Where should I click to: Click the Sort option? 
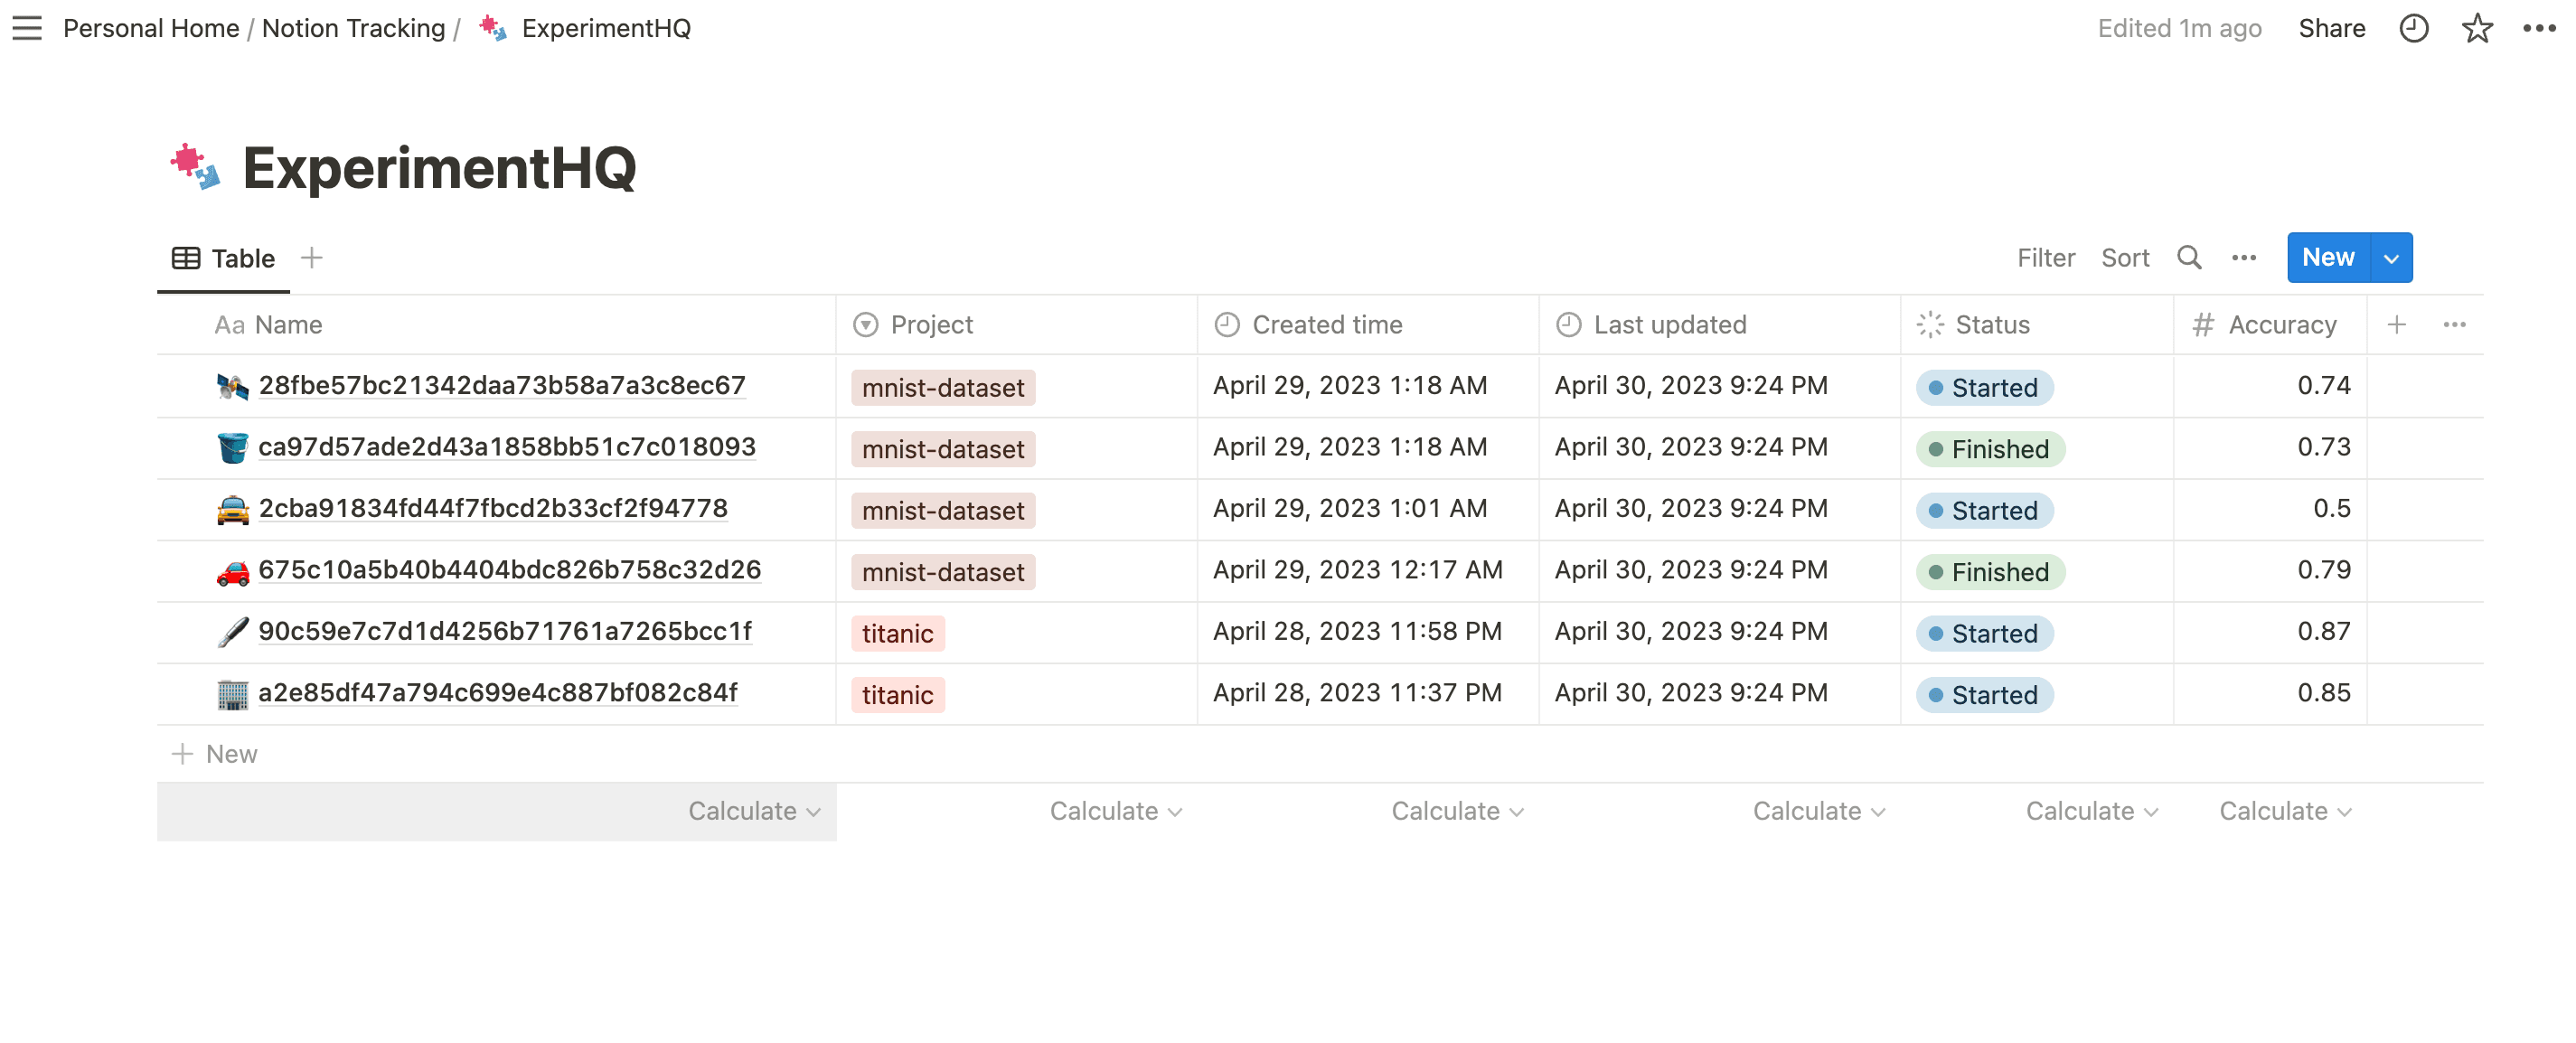coord(2126,257)
